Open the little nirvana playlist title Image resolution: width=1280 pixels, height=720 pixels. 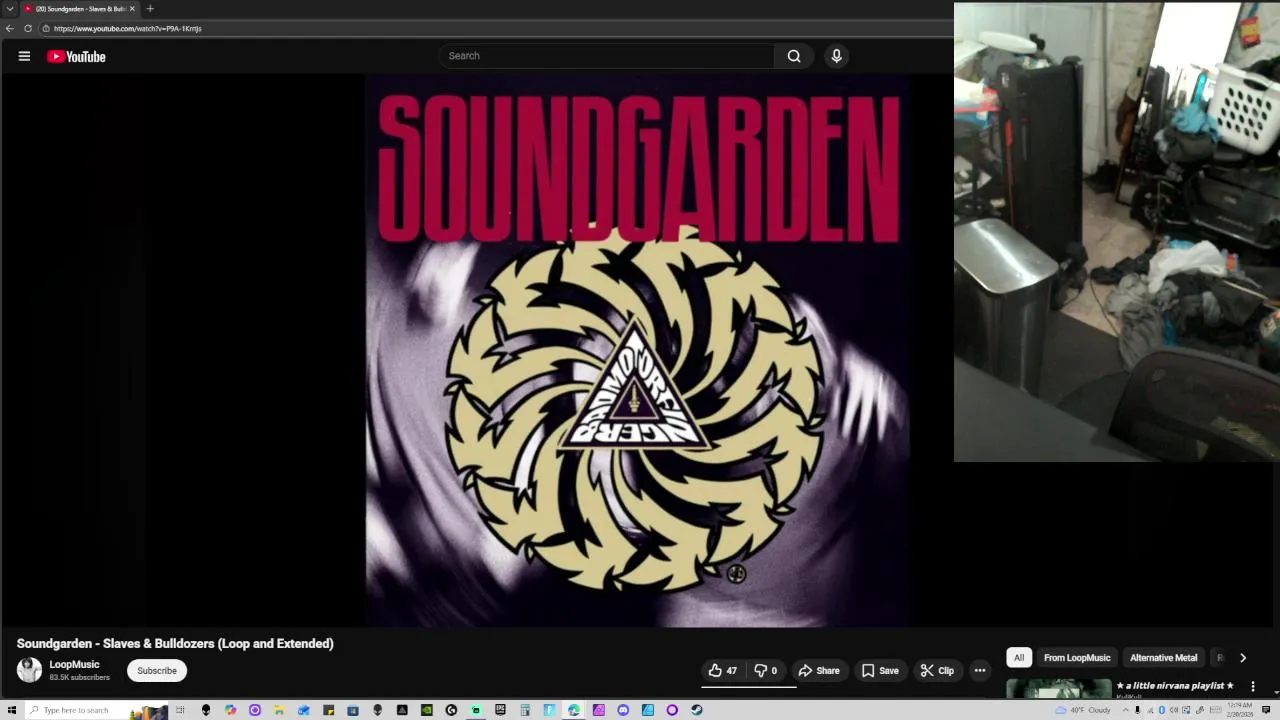1175,686
